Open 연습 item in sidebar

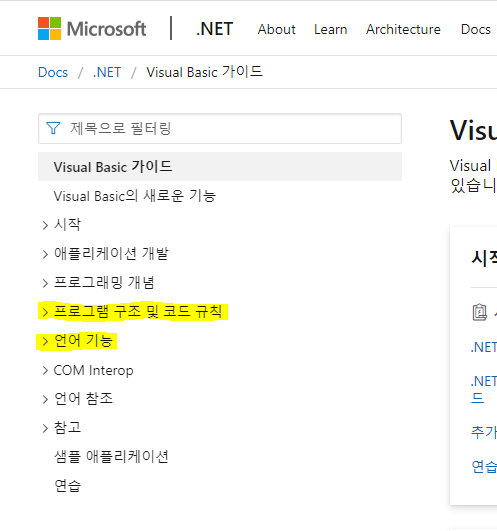coord(67,486)
